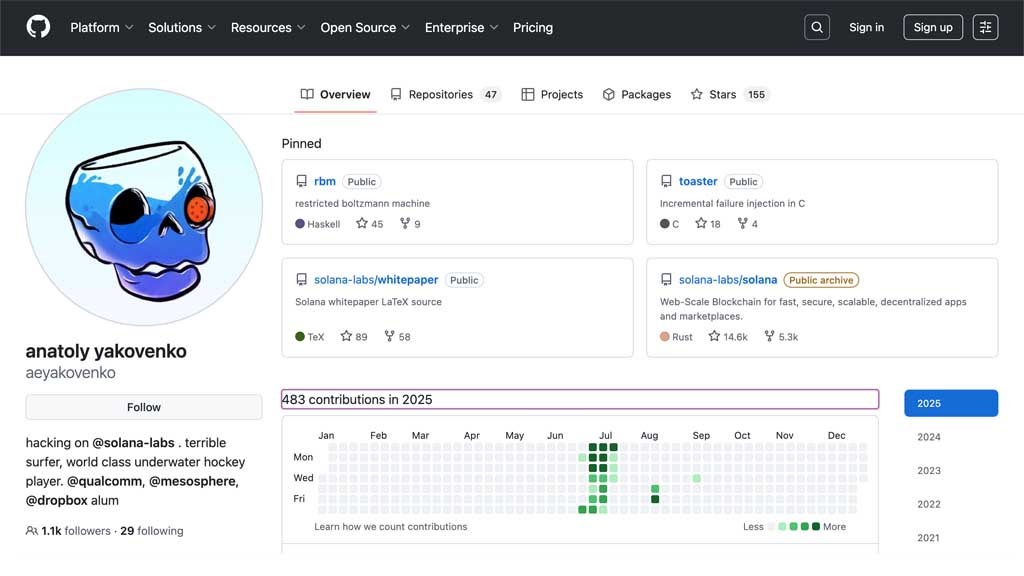Open the appearance settings icon in header
Screen dimensions: 1024x576
click(x=985, y=27)
